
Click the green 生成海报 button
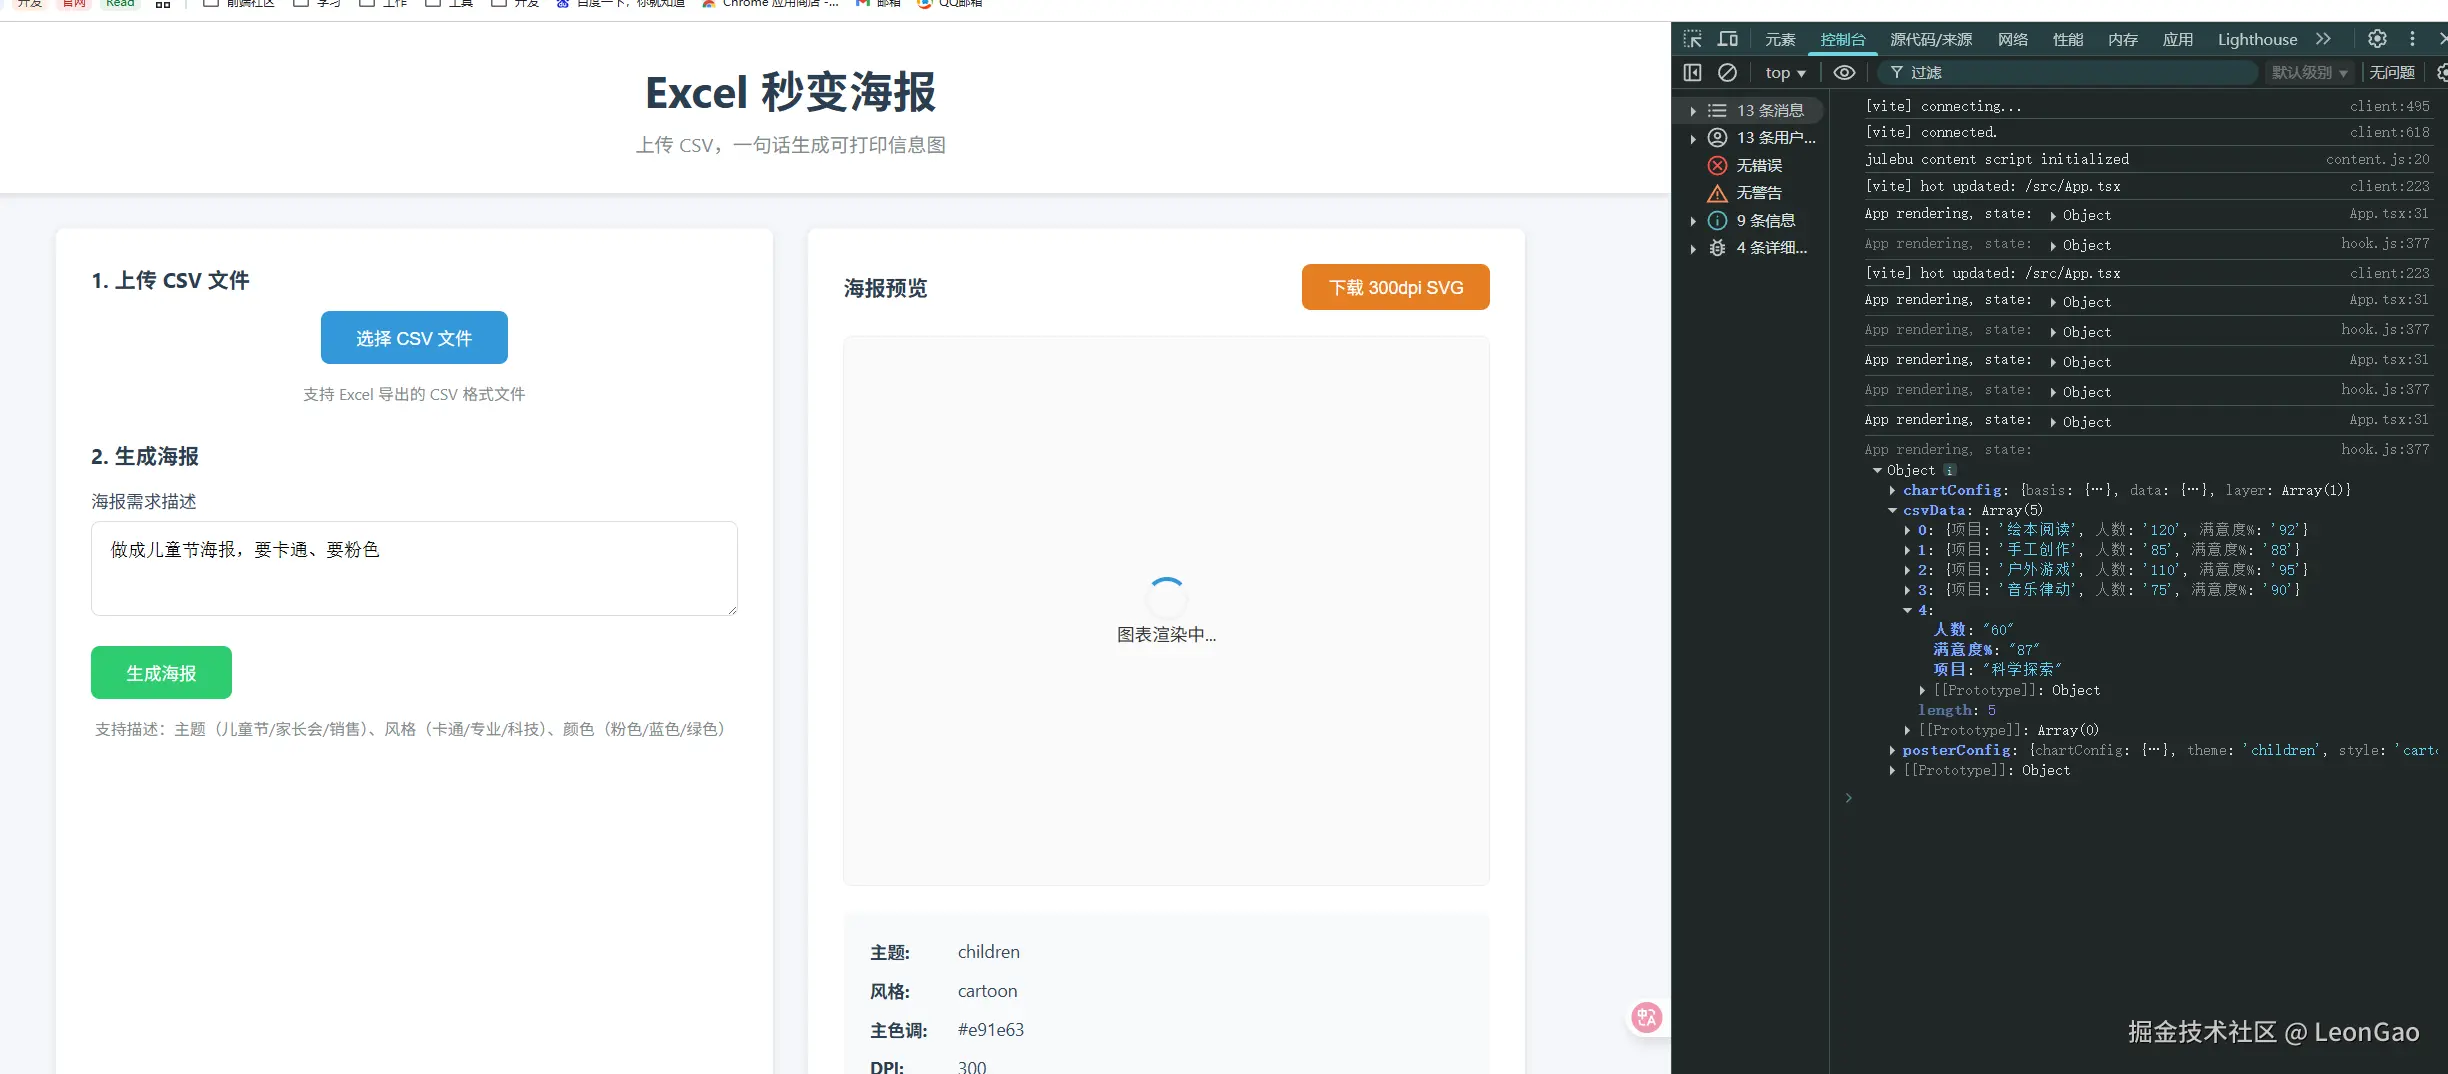(161, 673)
